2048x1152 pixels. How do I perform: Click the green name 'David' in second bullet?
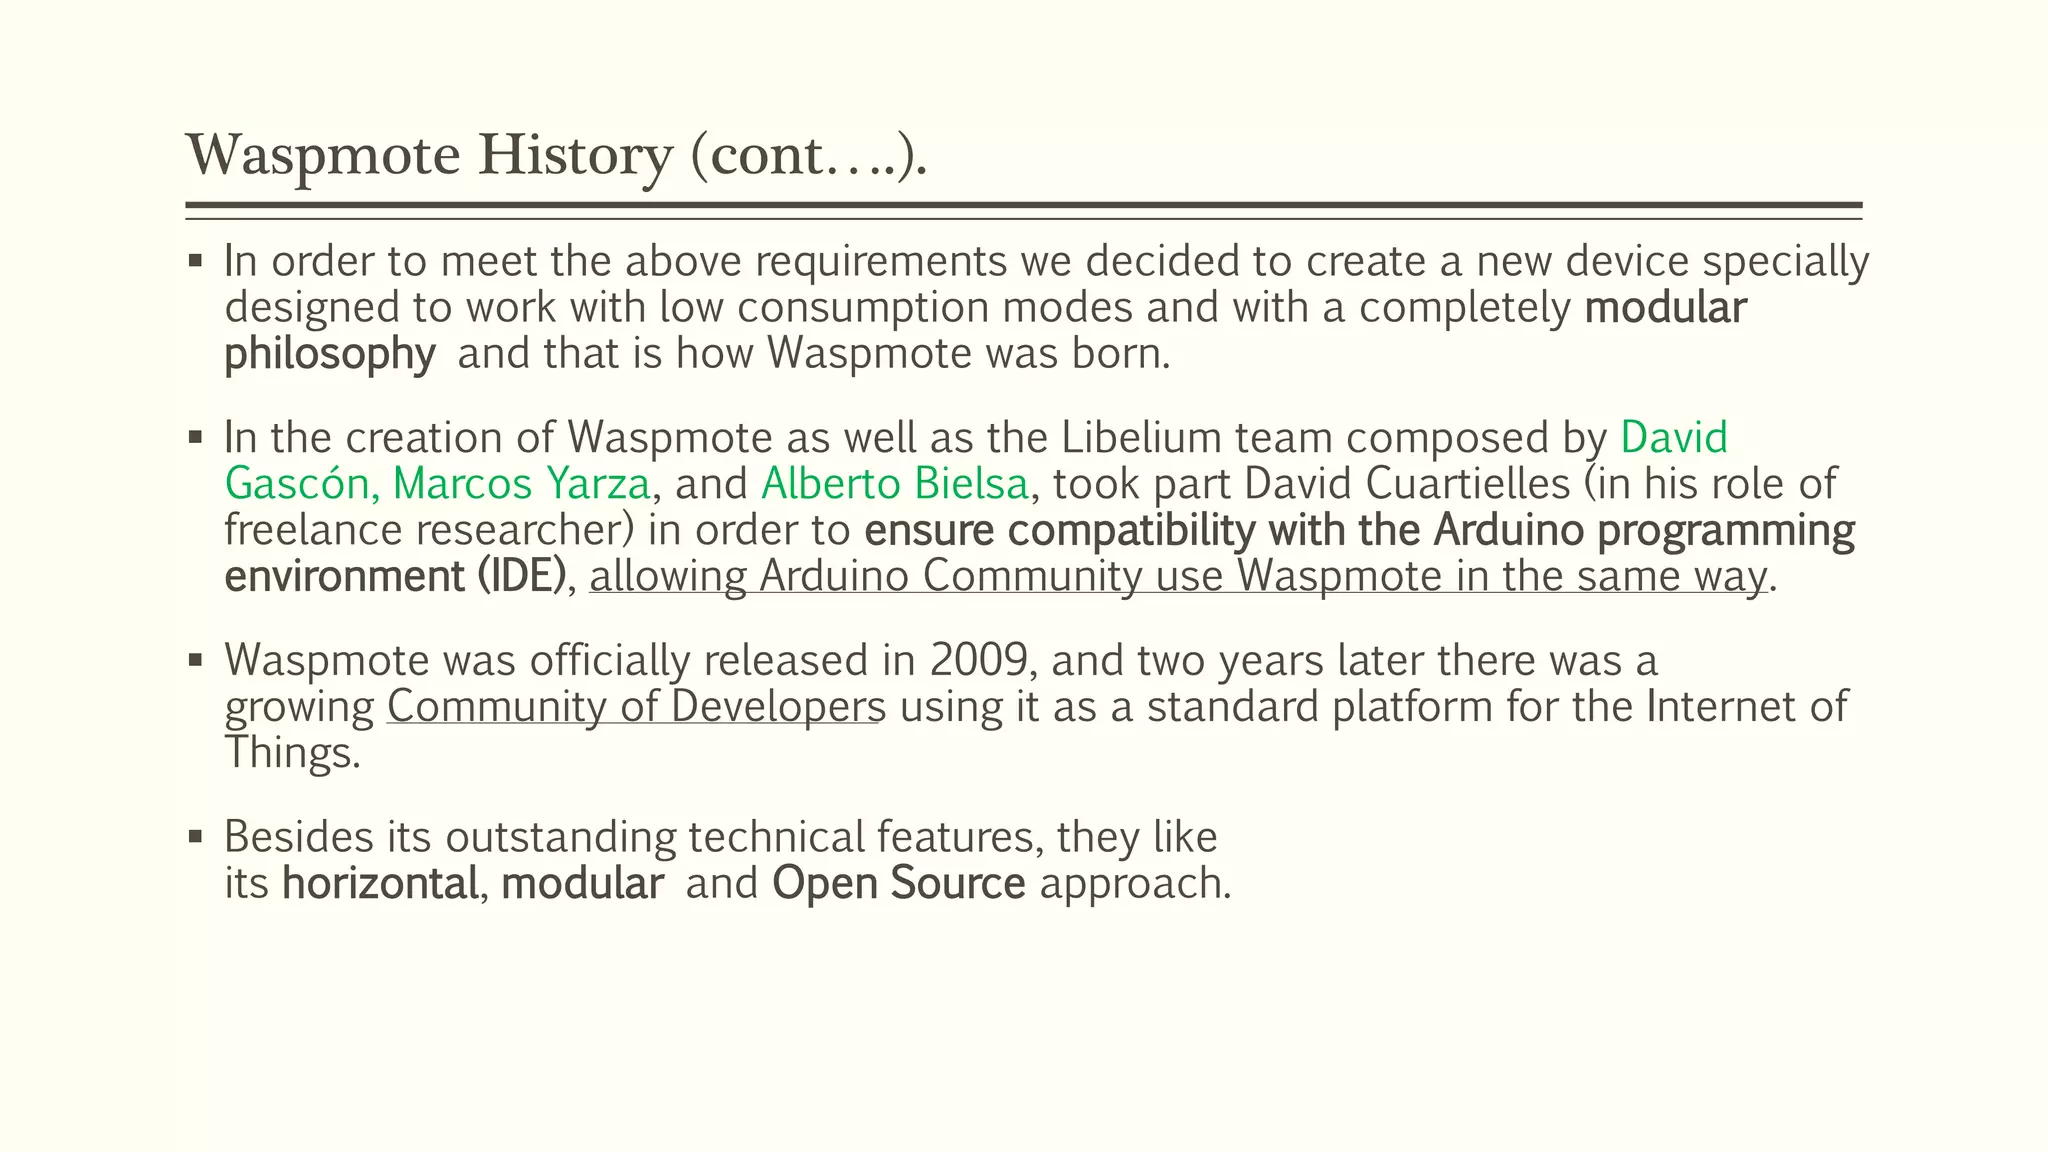coord(1673,438)
